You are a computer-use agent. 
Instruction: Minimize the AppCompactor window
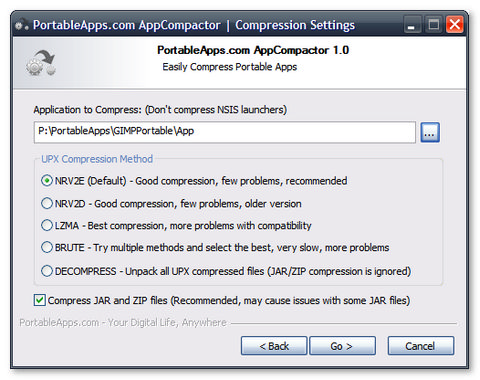coord(412,25)
